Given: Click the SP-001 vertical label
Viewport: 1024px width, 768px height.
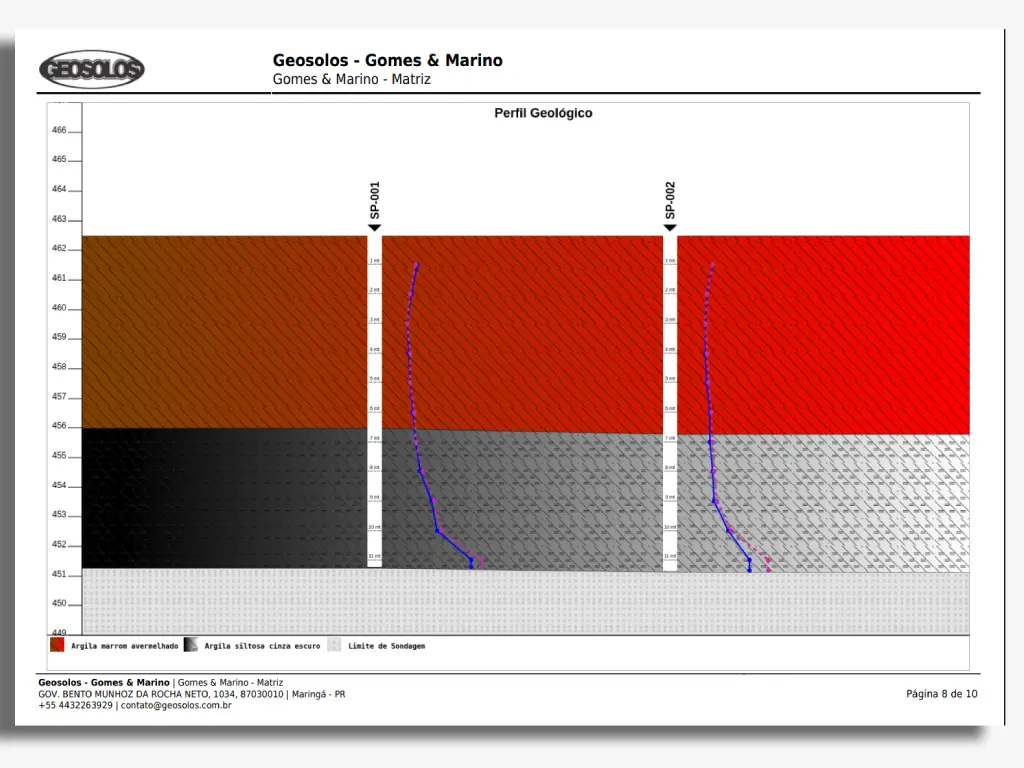Looking at the screenshot, I should pyautogui.click(x=375, y=200).
